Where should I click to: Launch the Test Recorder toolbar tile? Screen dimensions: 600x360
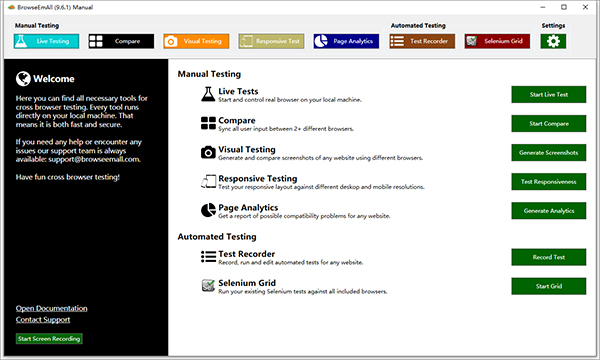(x=422, y=41)
